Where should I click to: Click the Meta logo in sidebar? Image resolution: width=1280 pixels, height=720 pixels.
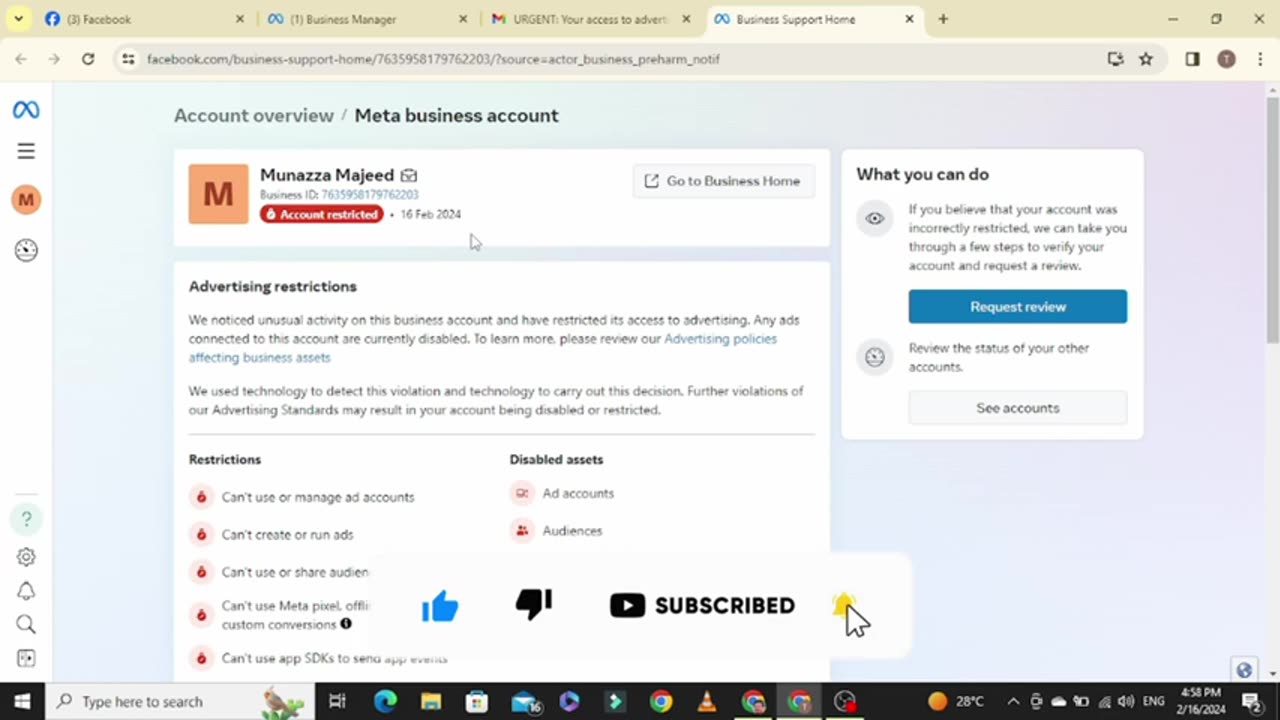26,111
